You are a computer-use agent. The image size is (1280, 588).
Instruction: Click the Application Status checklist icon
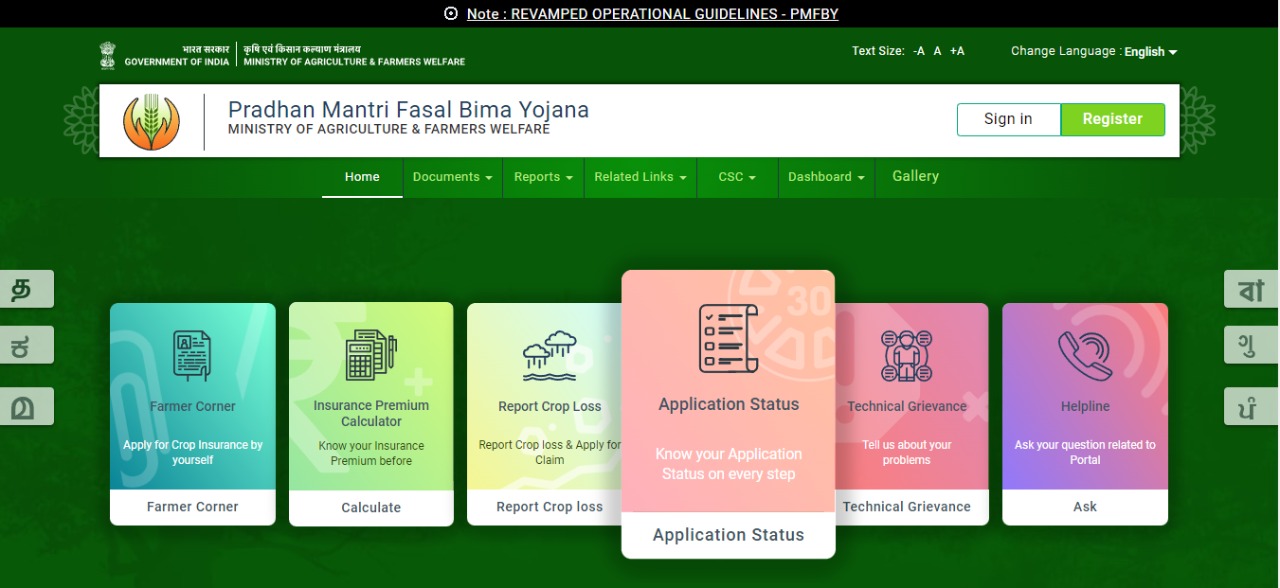[728, 339]
